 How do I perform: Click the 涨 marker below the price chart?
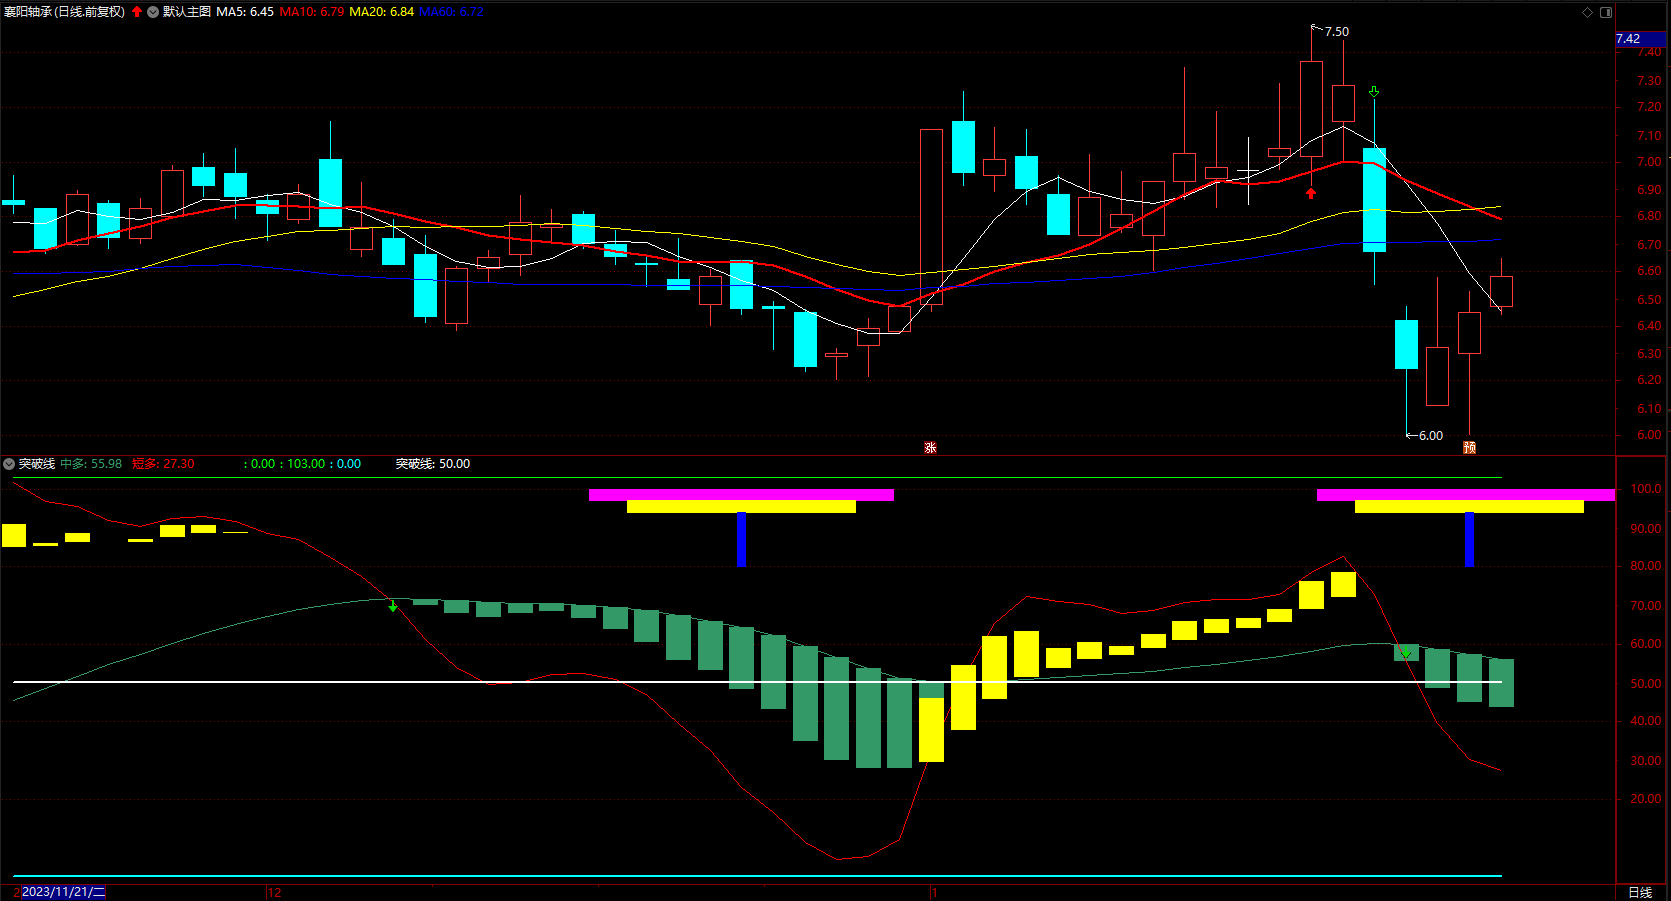(x=930, y=448)
